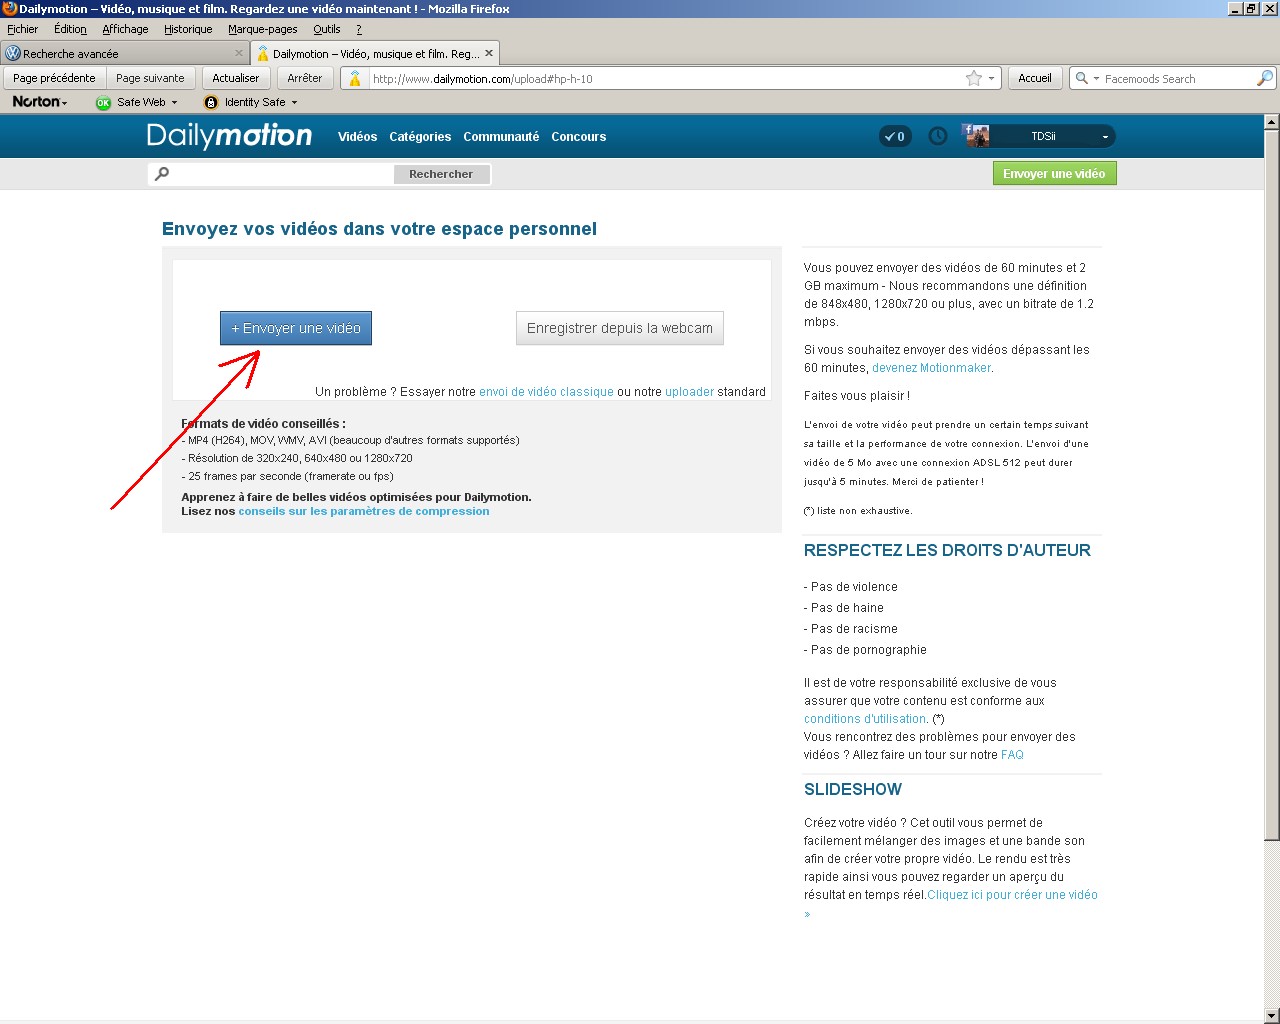1280x1024 pixels.
Task: Open the ? help menu
Action: tap(359, 29)
